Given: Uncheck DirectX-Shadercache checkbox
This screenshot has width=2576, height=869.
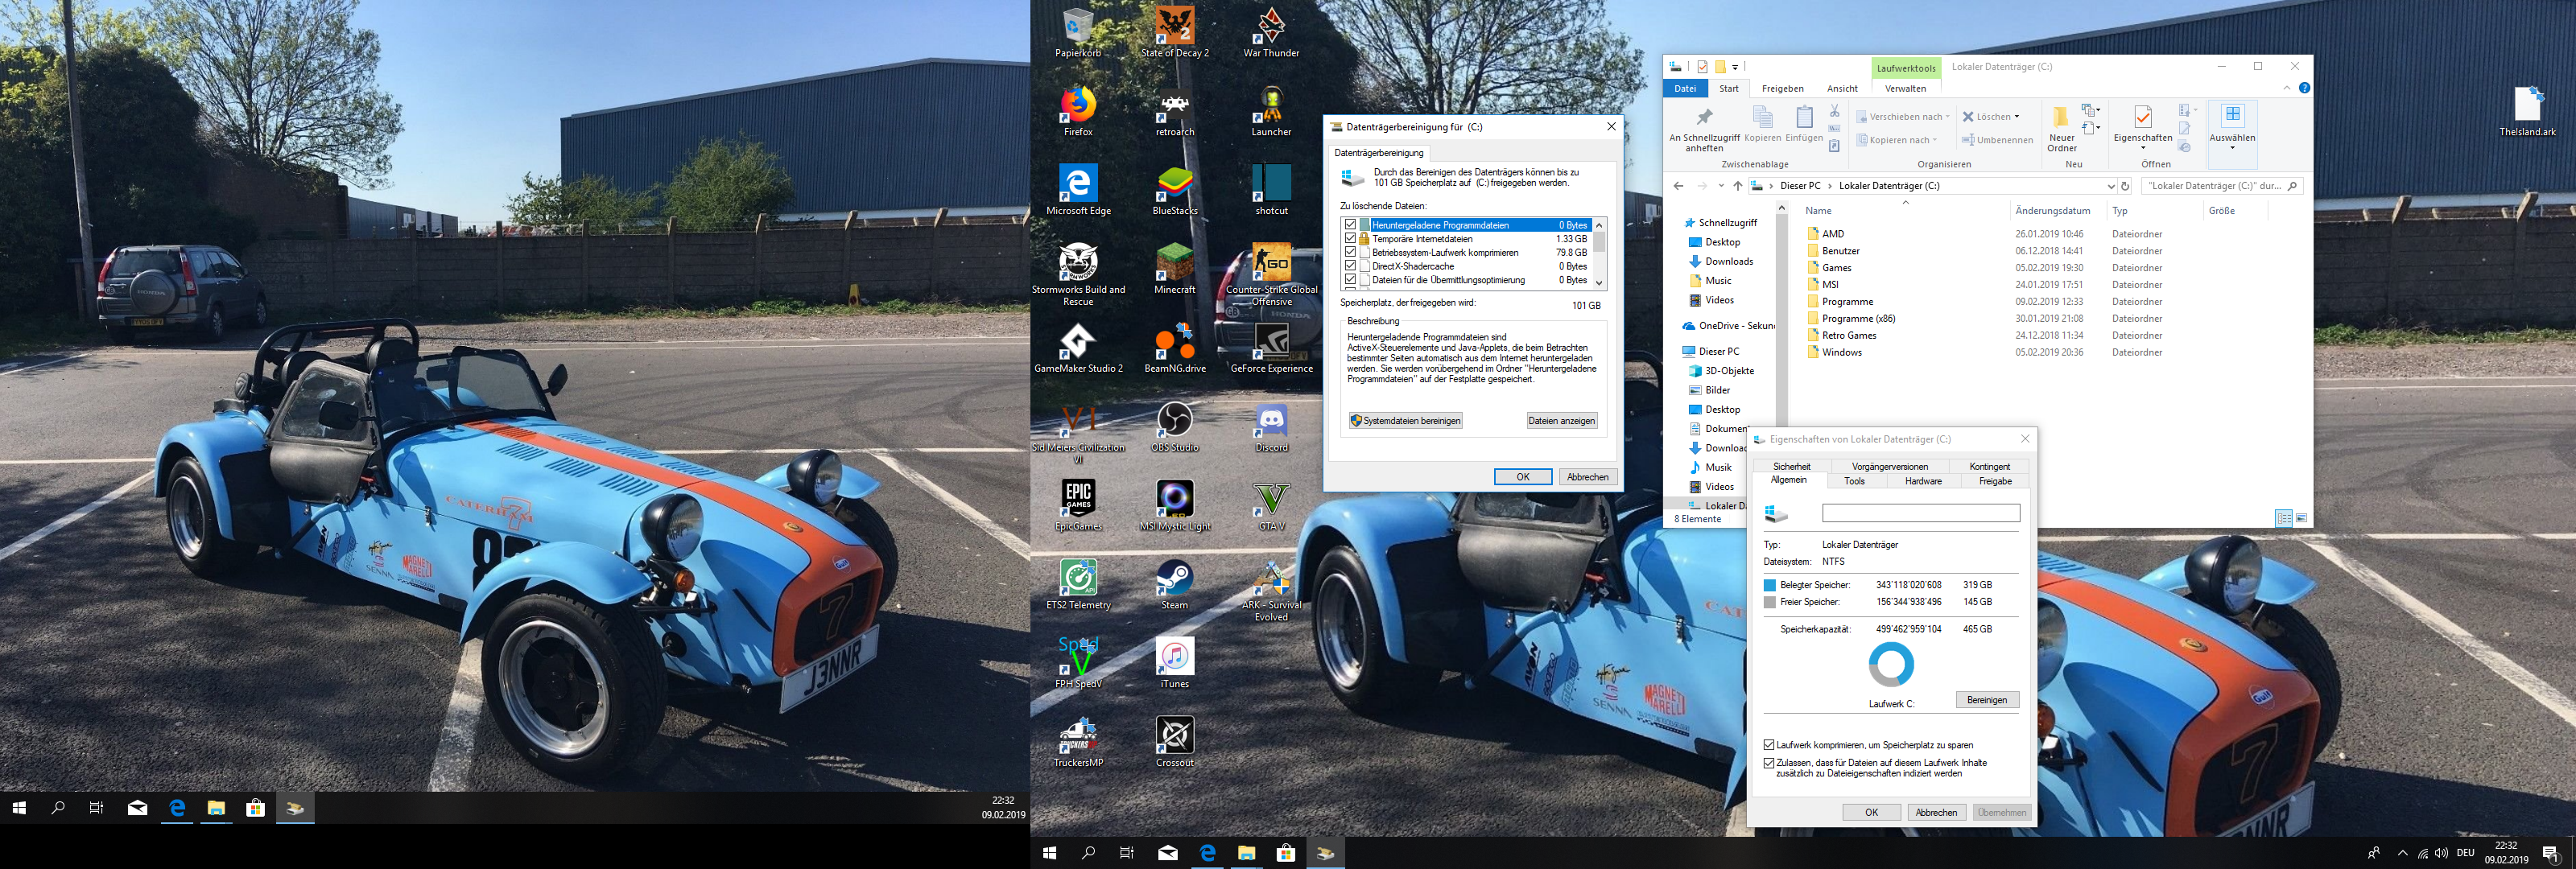Looking at the screenshot, I should 1351,266.
